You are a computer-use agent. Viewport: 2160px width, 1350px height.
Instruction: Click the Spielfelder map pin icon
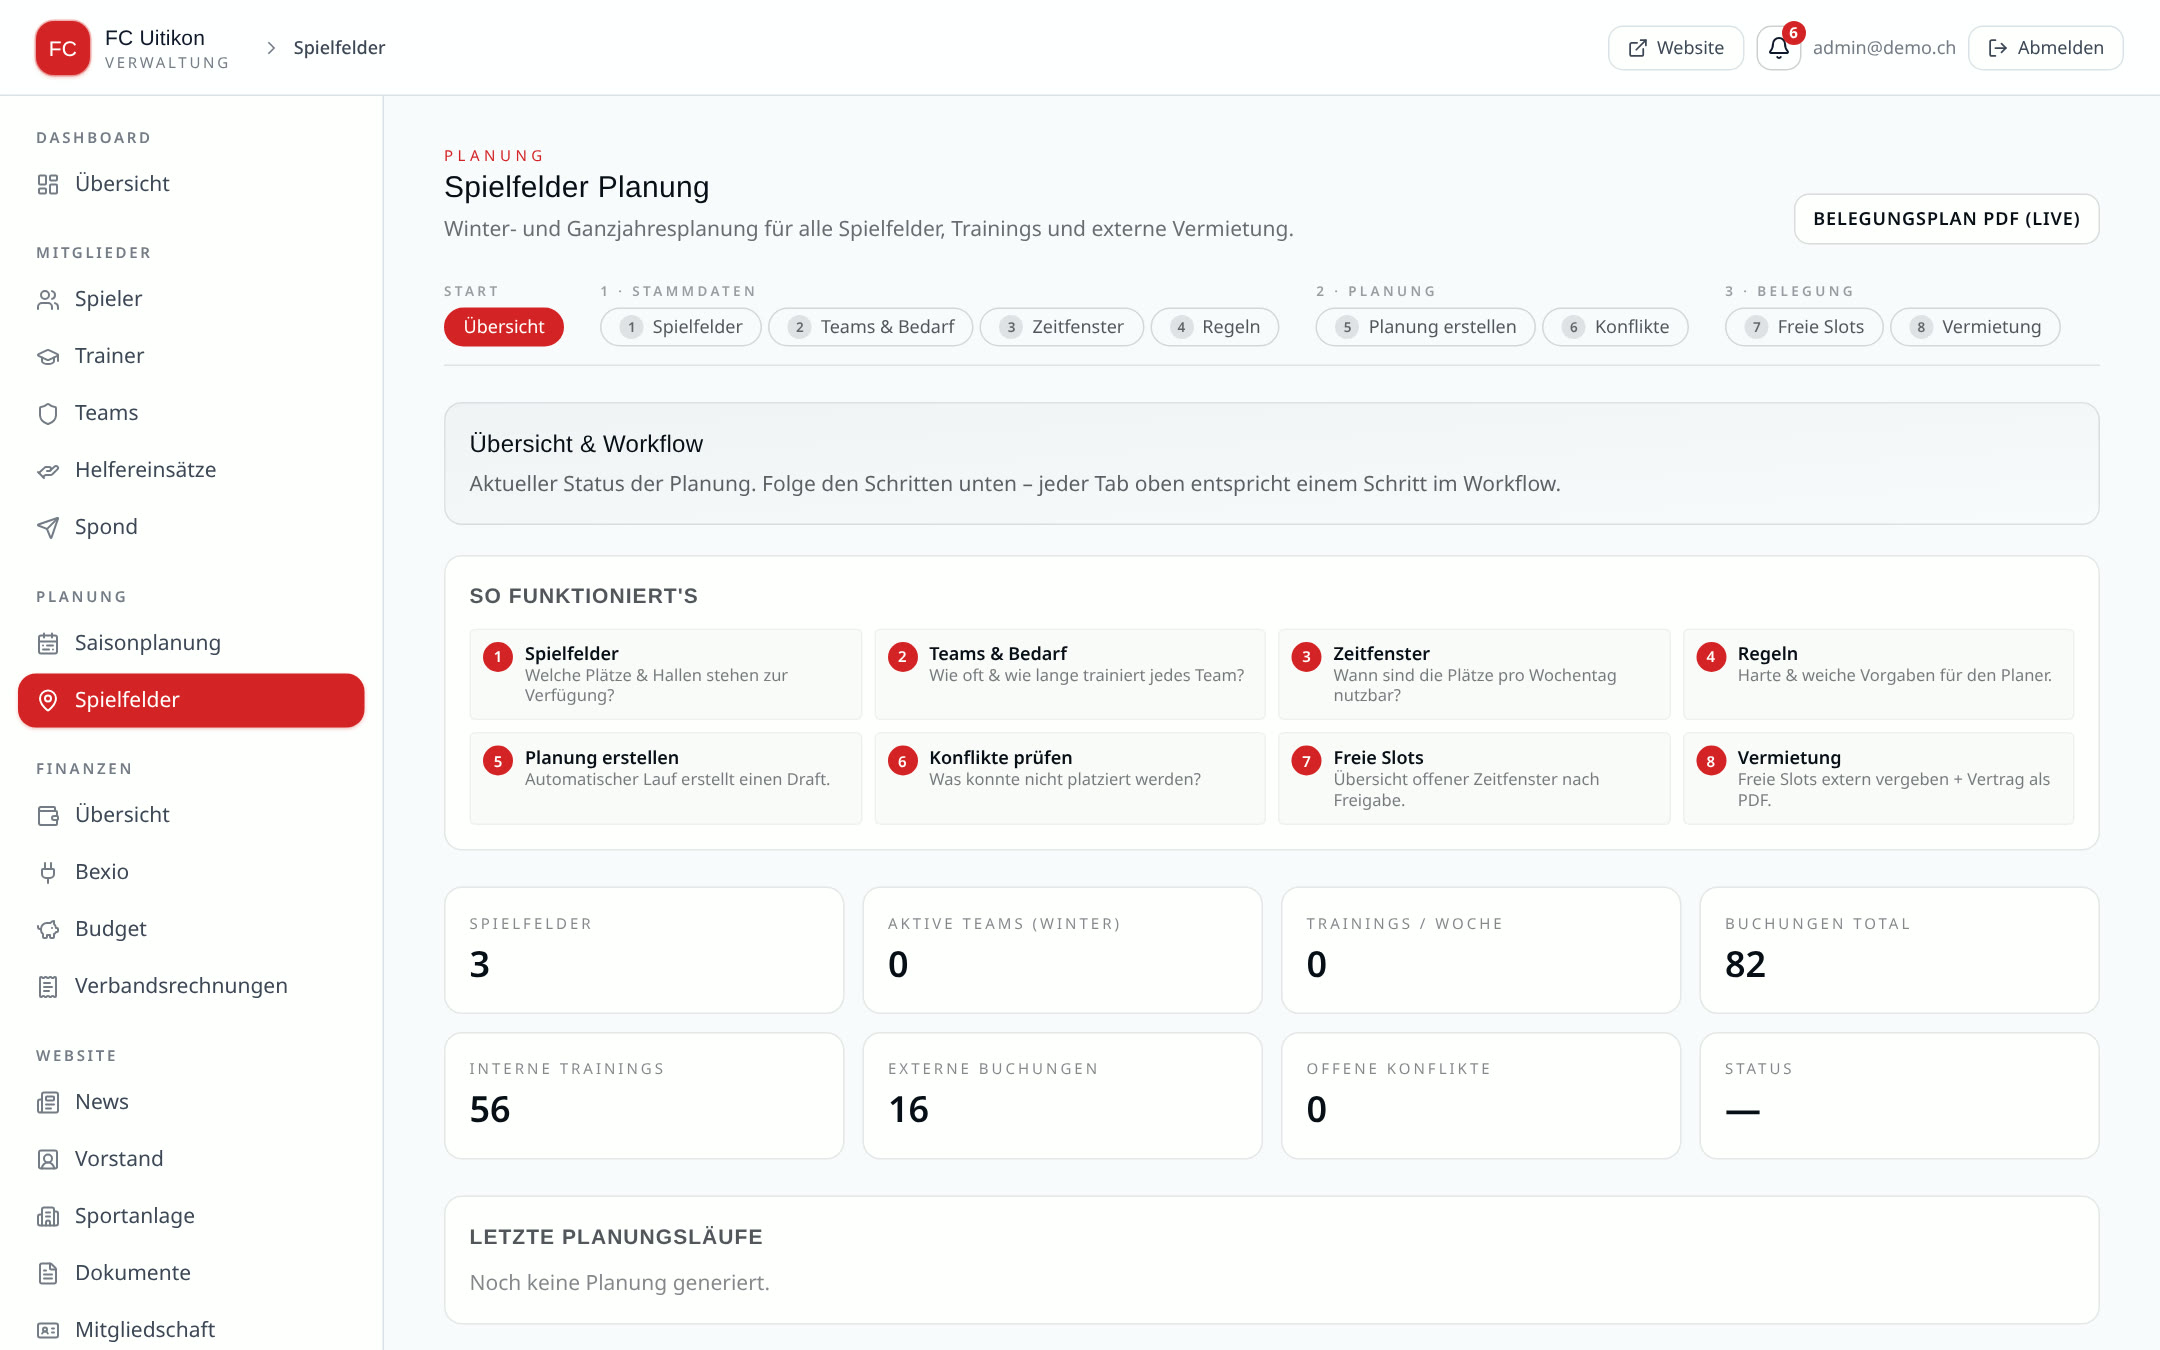pos(48,700)
